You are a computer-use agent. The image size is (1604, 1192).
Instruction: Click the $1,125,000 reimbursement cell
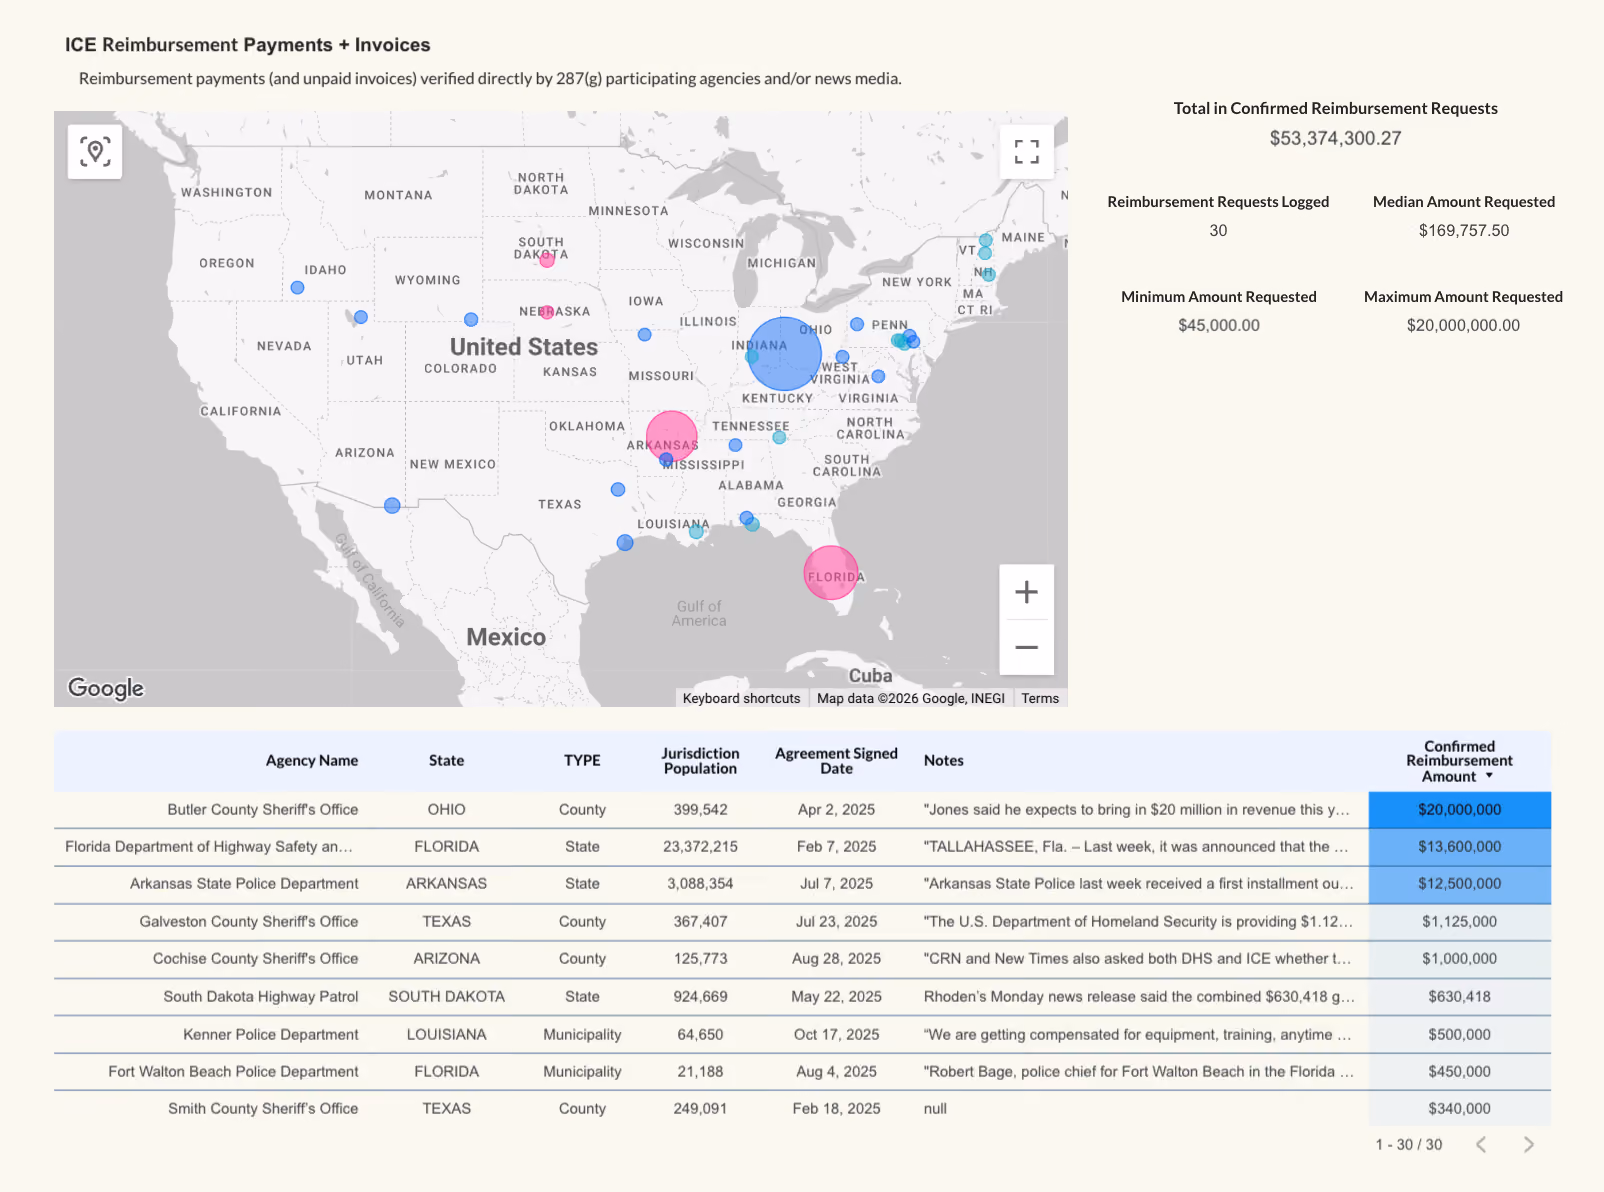pyautogui.click(x=1459, y=922)
